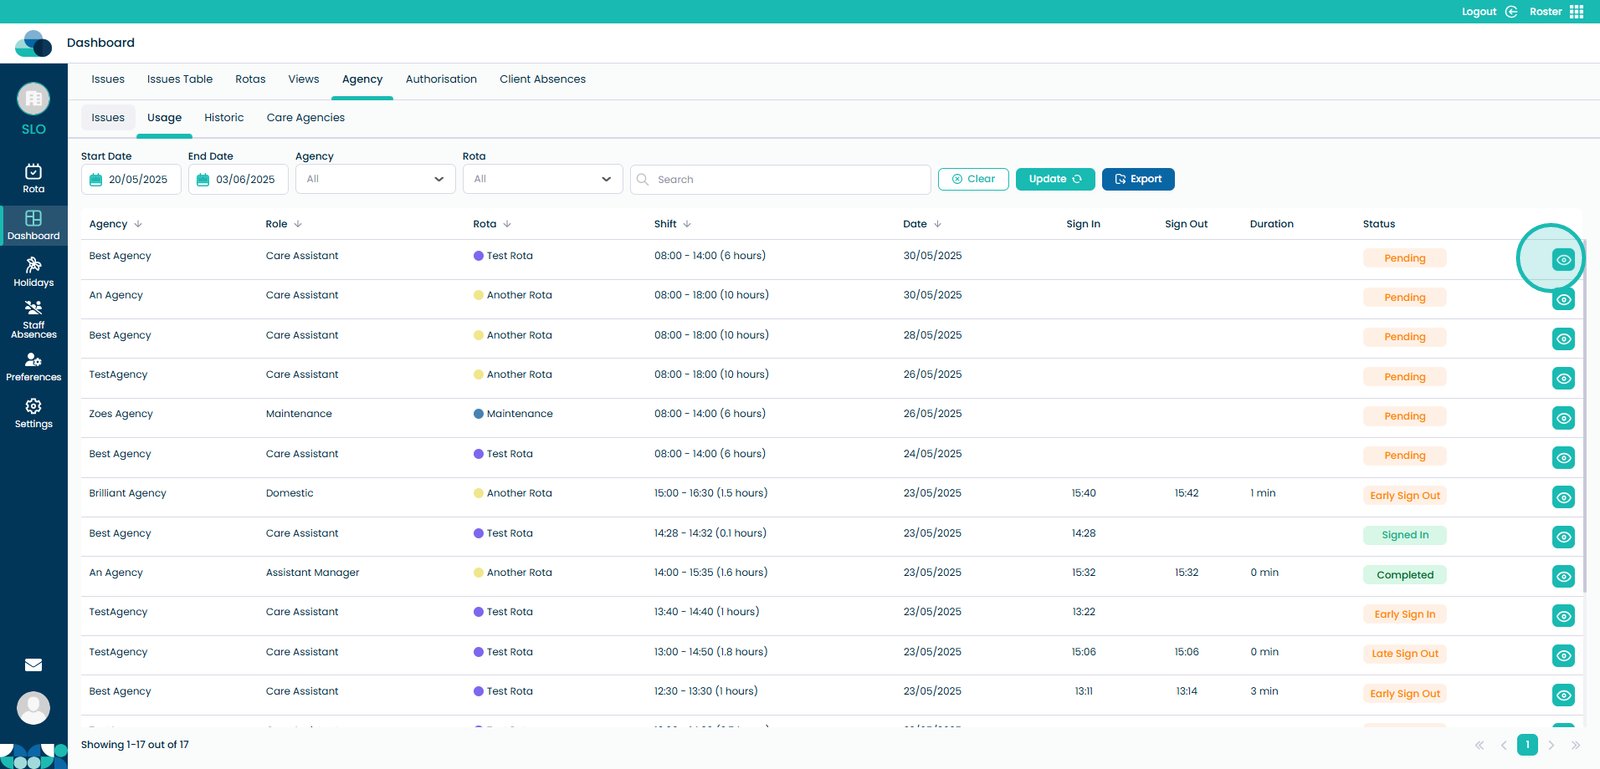
Task: View details of first Best Agency shift
Action: click(x=1563, y=260)
